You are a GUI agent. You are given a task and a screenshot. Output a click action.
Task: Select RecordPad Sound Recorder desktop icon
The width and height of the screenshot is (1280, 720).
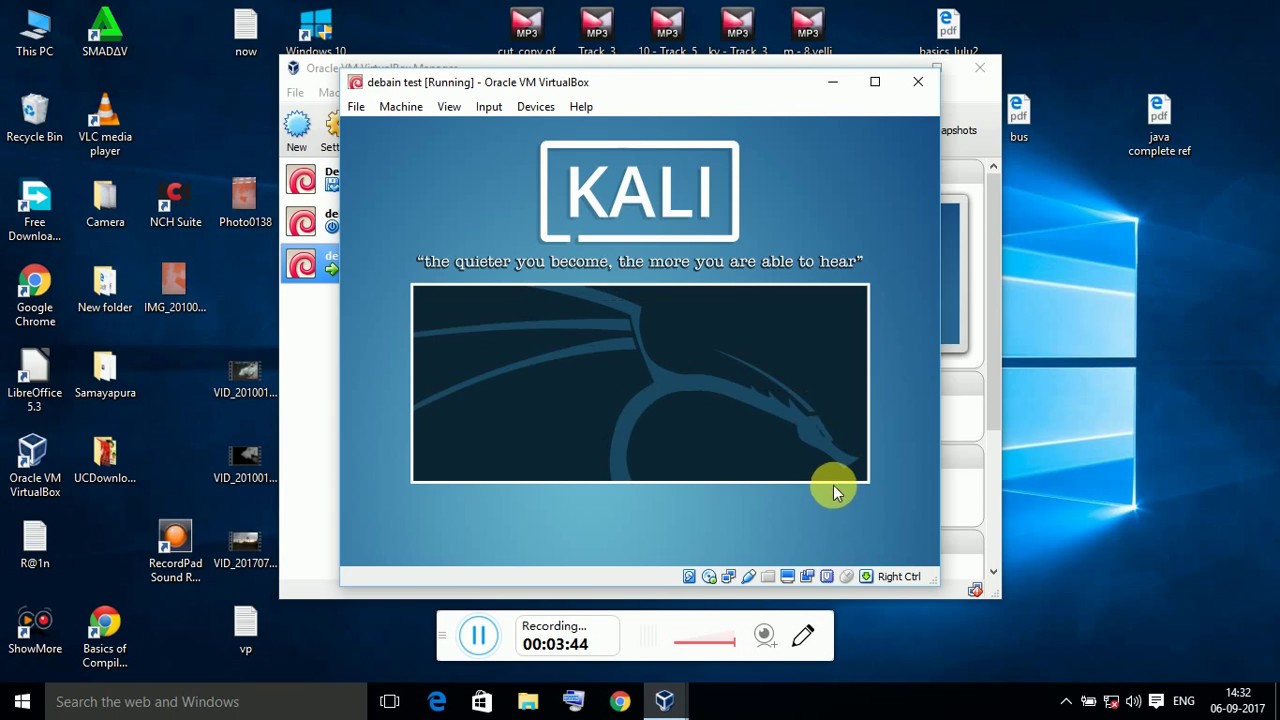pyautogui.click(x=175, y=552)
